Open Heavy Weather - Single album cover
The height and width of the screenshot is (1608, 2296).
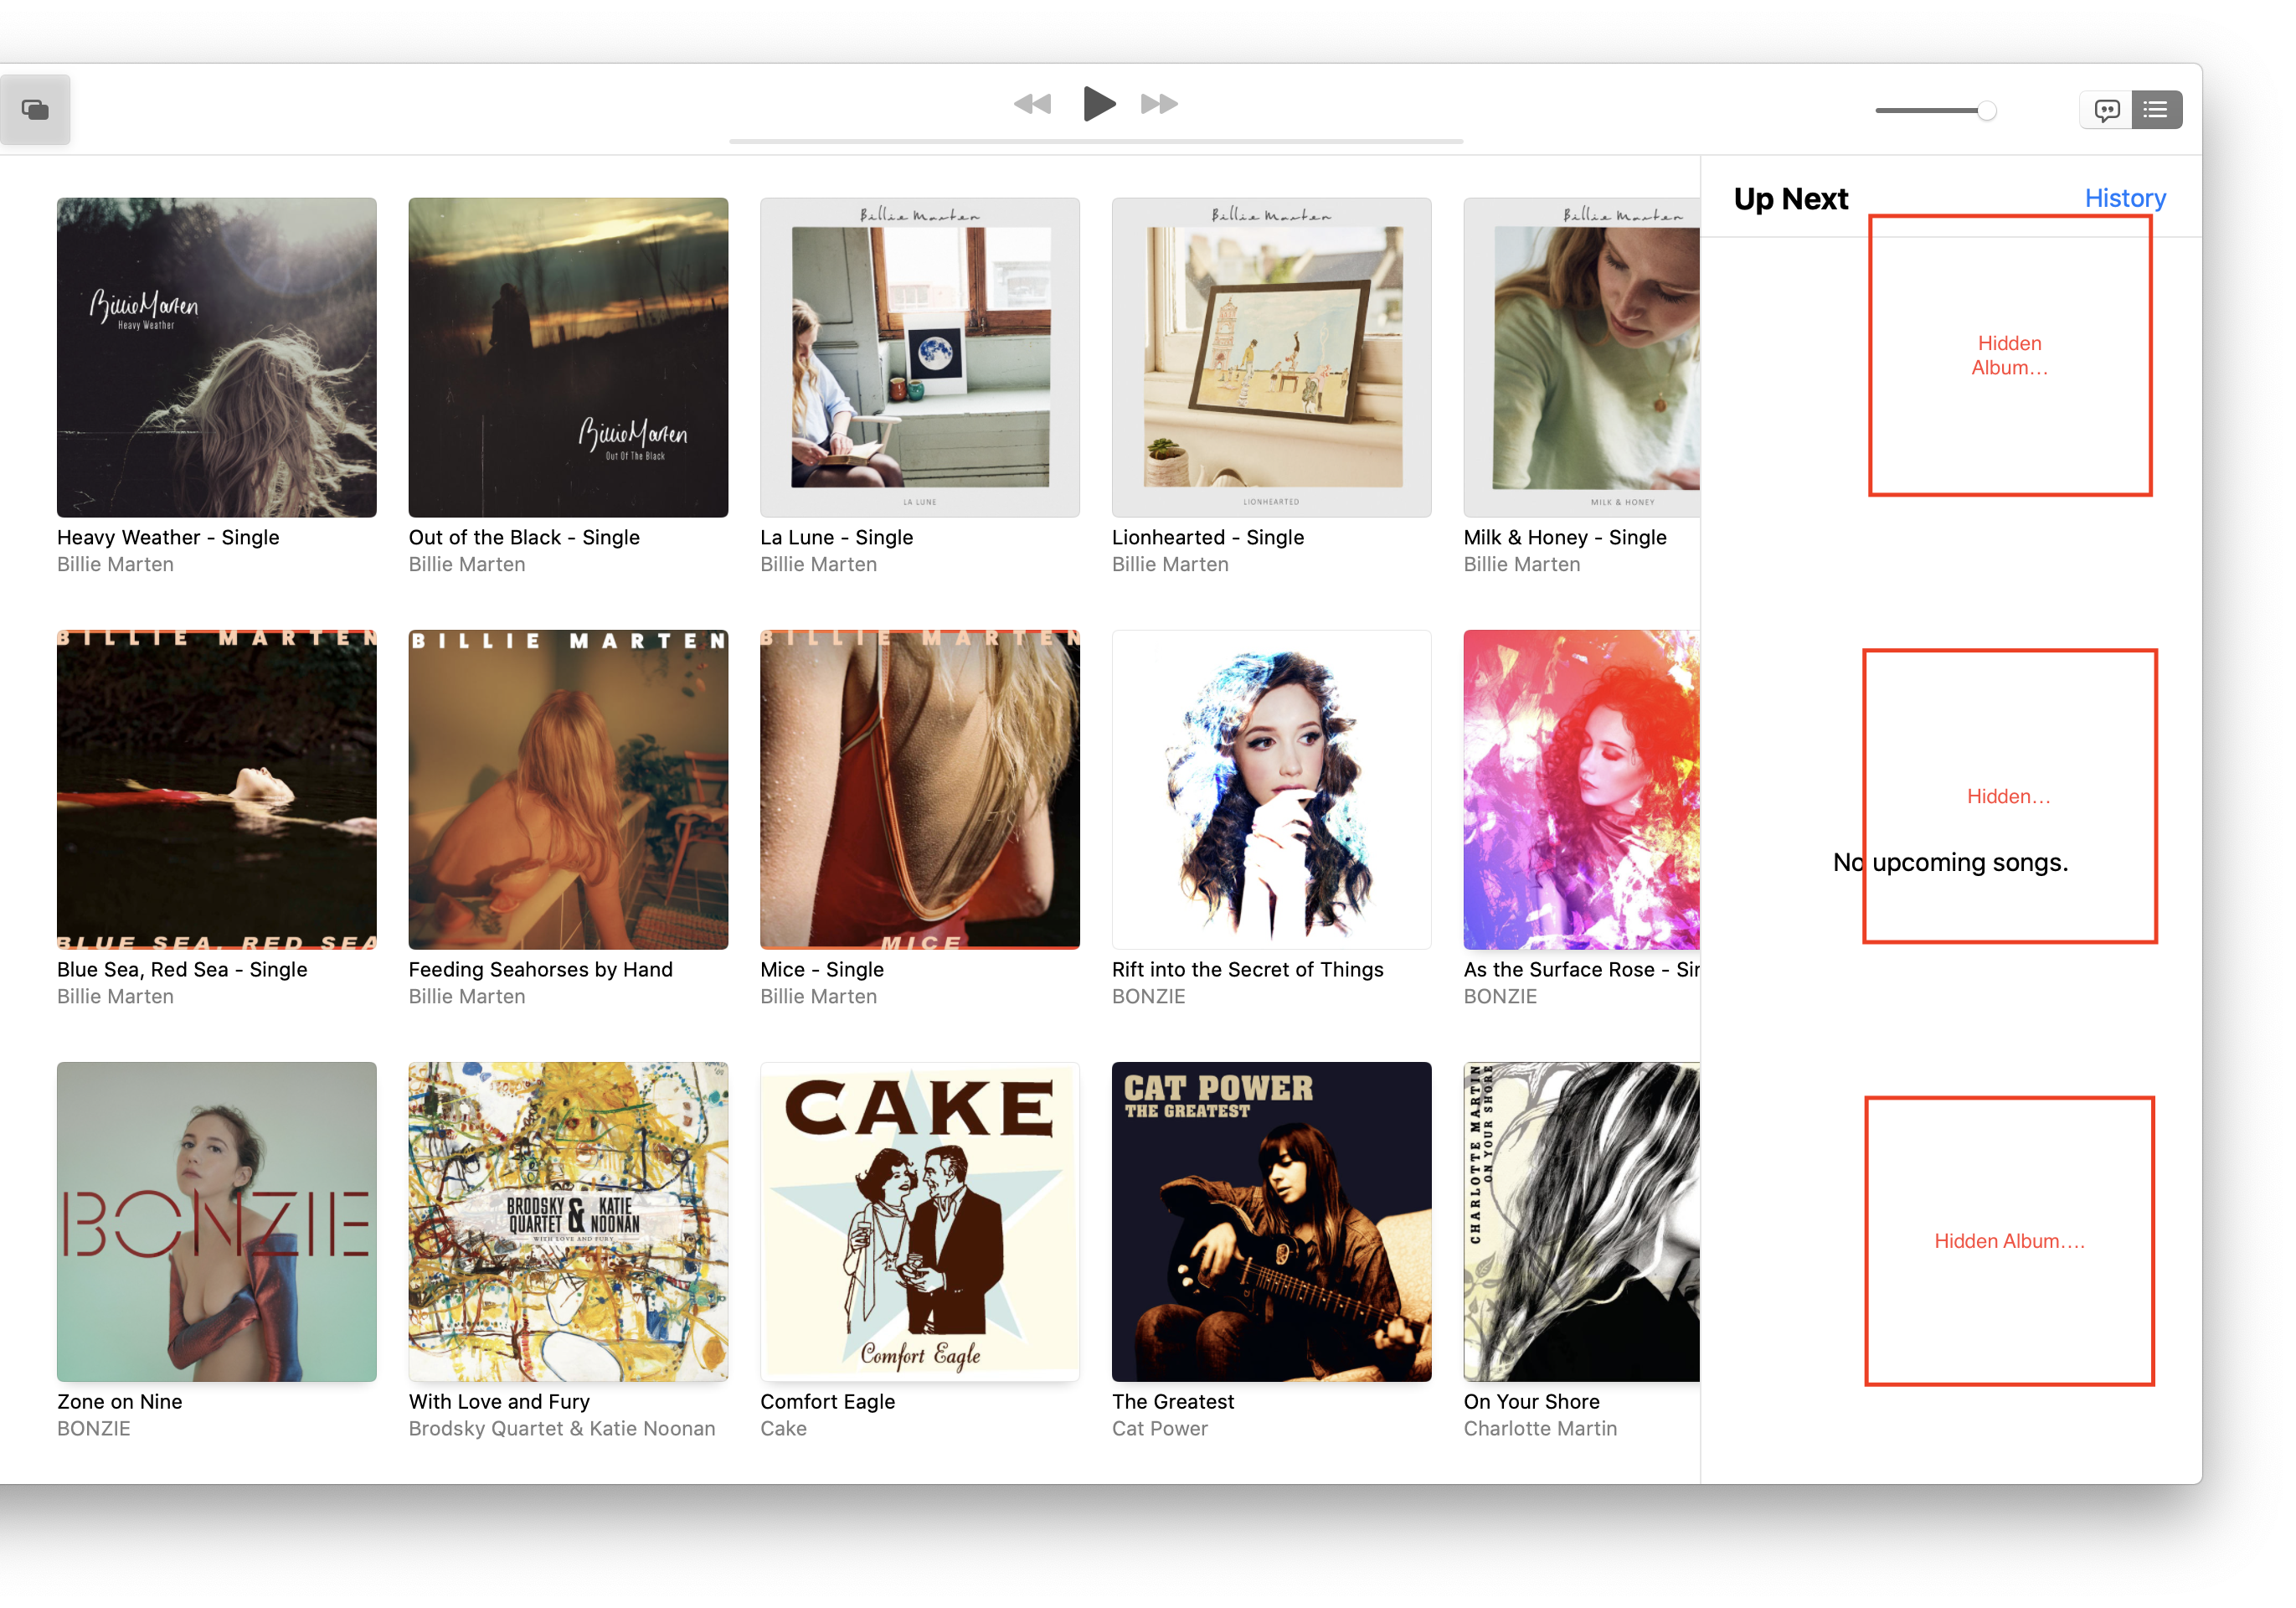coord(217,357)
